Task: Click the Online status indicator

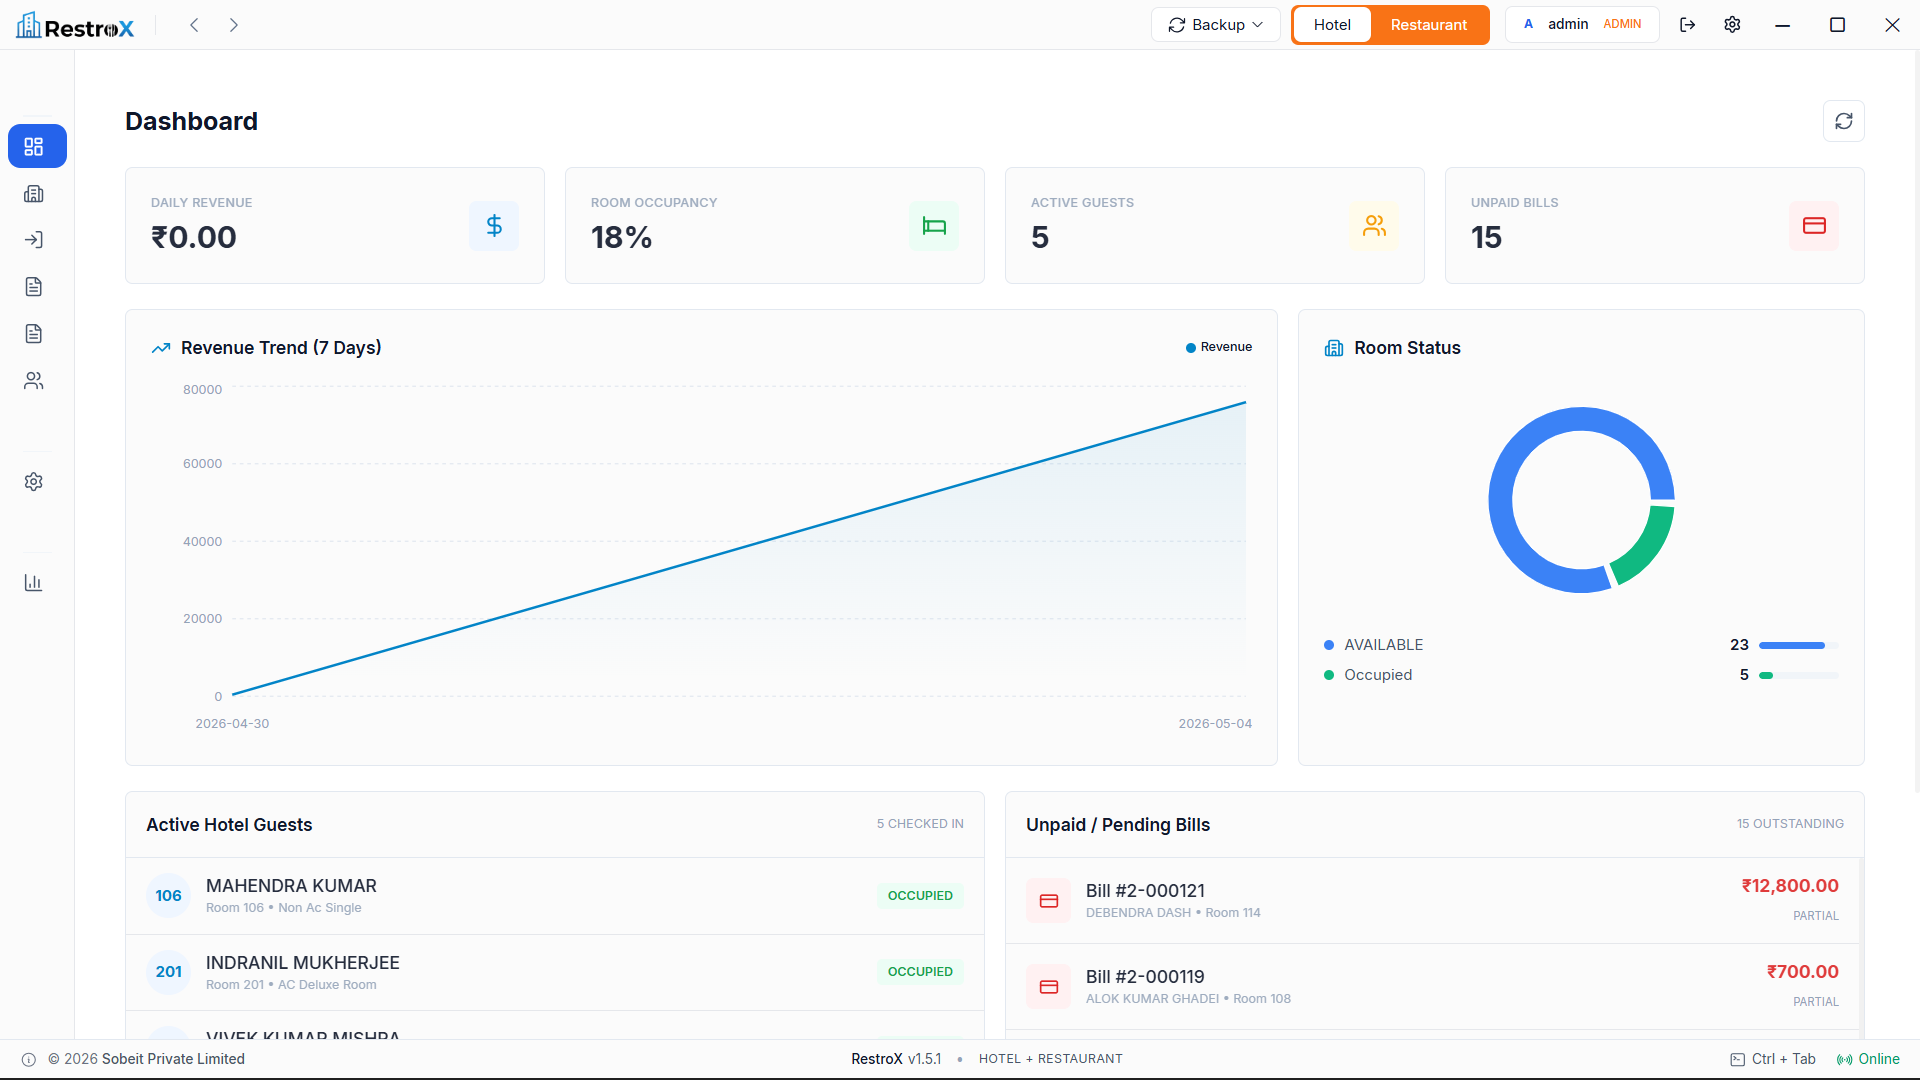Action: pyautogui.click(x=1868, y=1059)
